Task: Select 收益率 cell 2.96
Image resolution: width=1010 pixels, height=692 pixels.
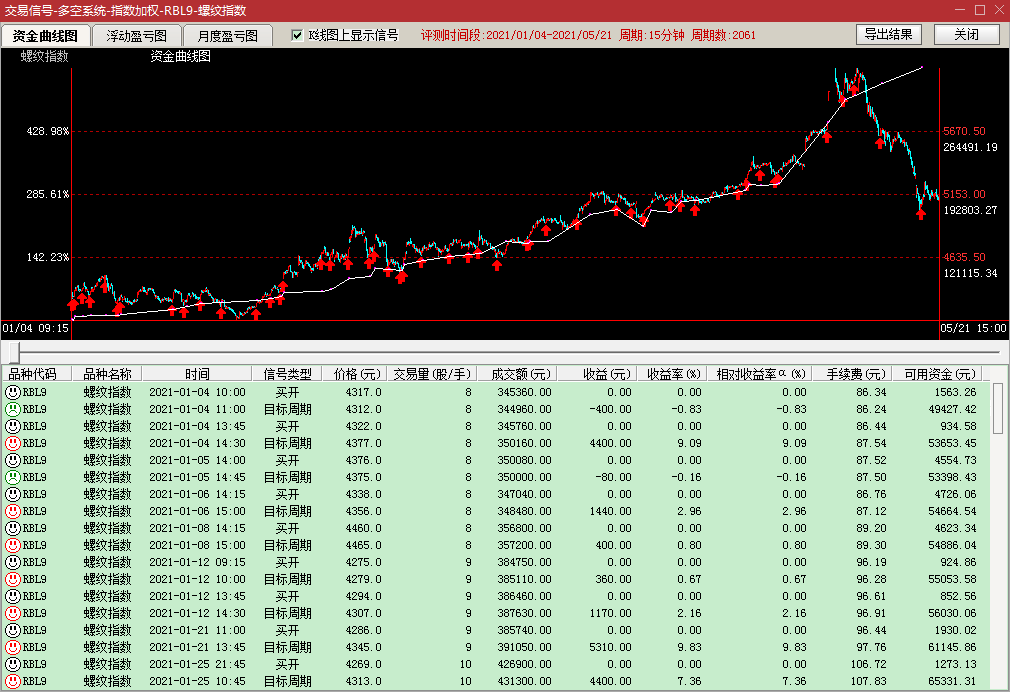Action: point(689,511)
